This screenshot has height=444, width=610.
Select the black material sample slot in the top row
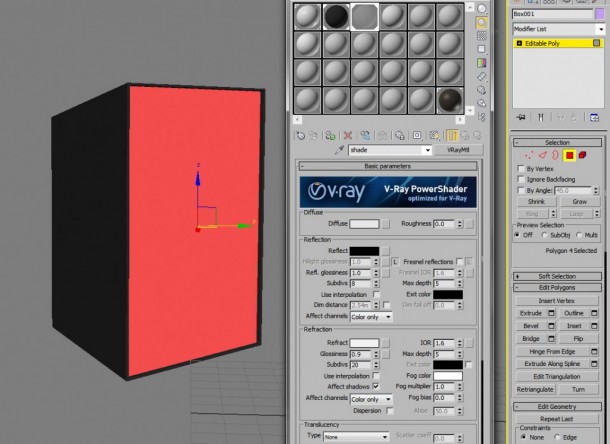click(336, 16)
